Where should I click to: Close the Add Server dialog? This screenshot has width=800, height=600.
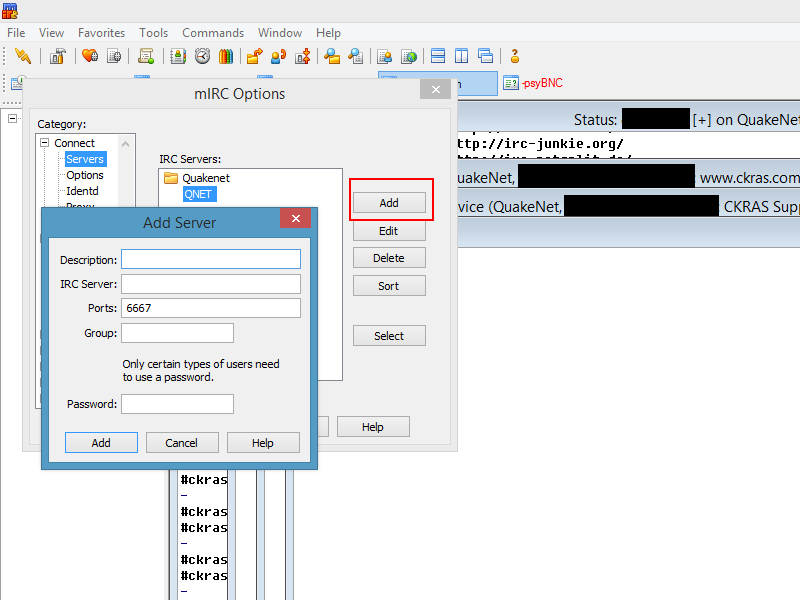coord(296,218)
